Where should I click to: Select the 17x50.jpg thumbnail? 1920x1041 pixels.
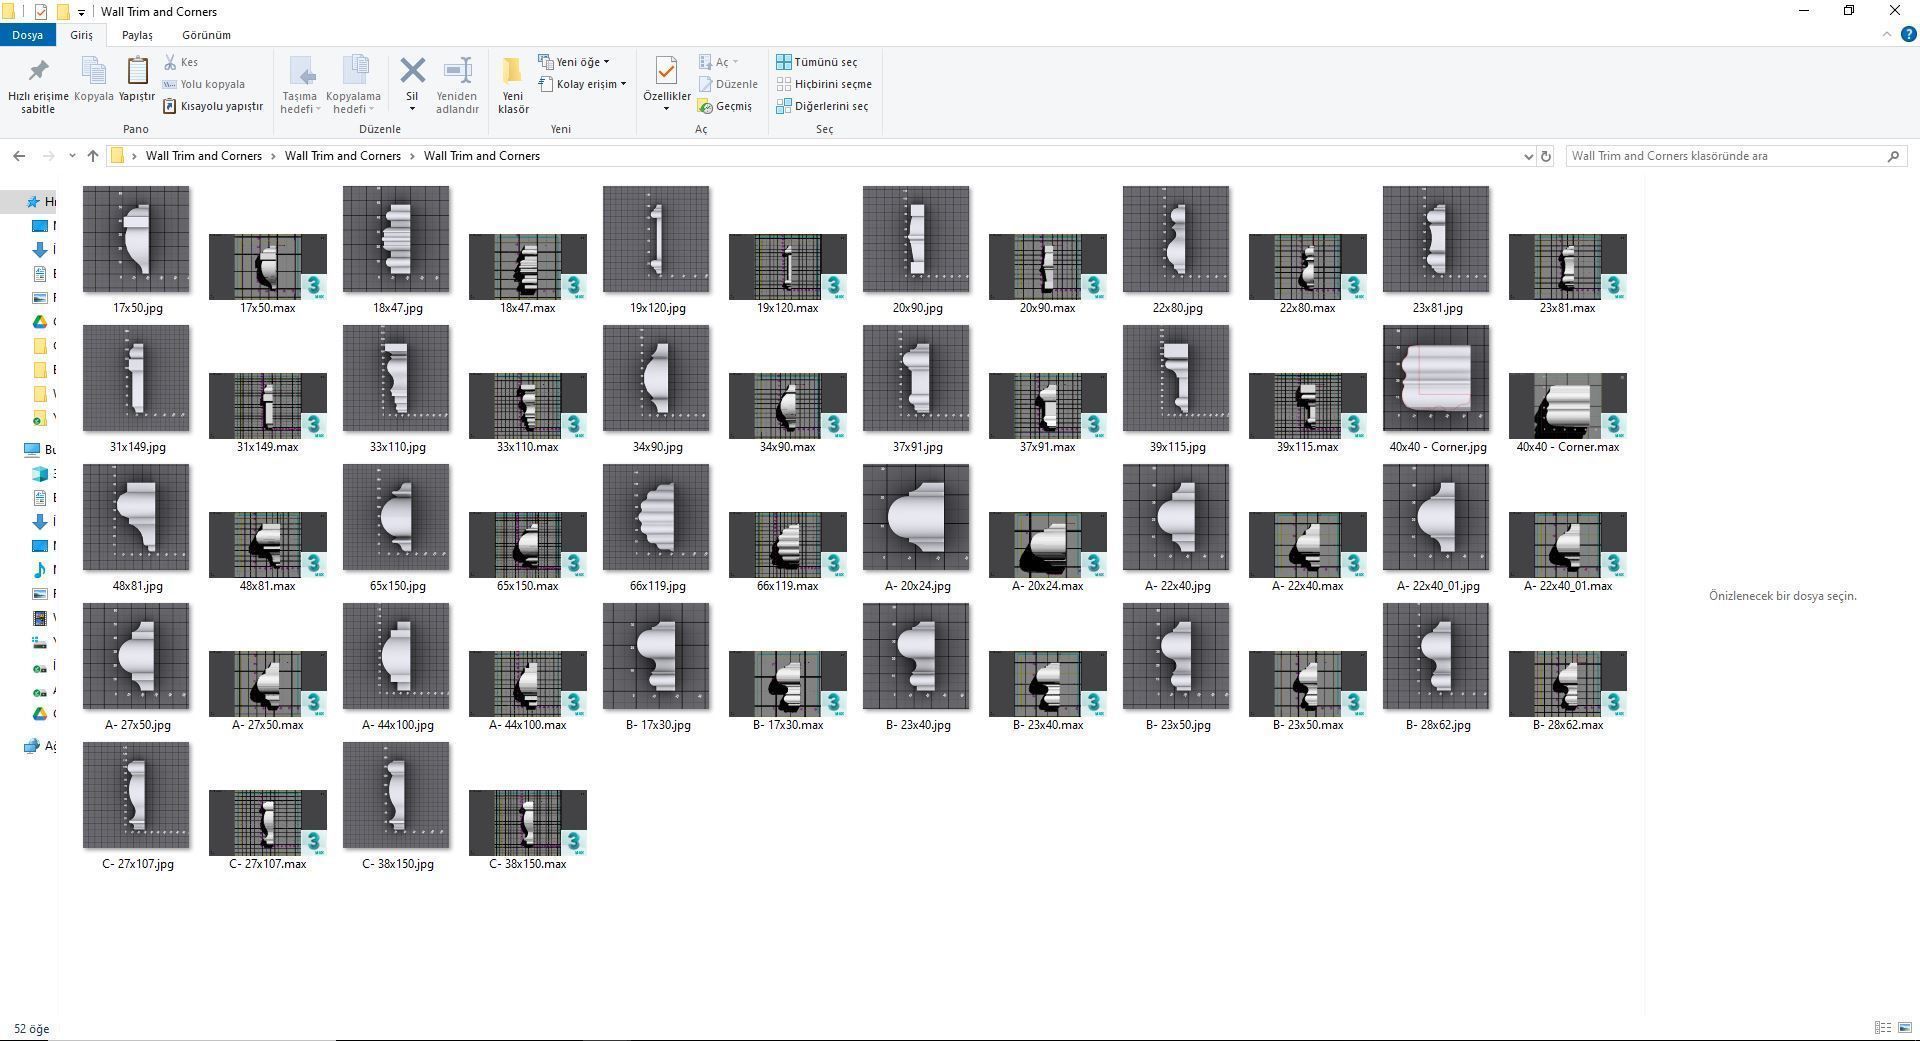(x=136, y=239)
